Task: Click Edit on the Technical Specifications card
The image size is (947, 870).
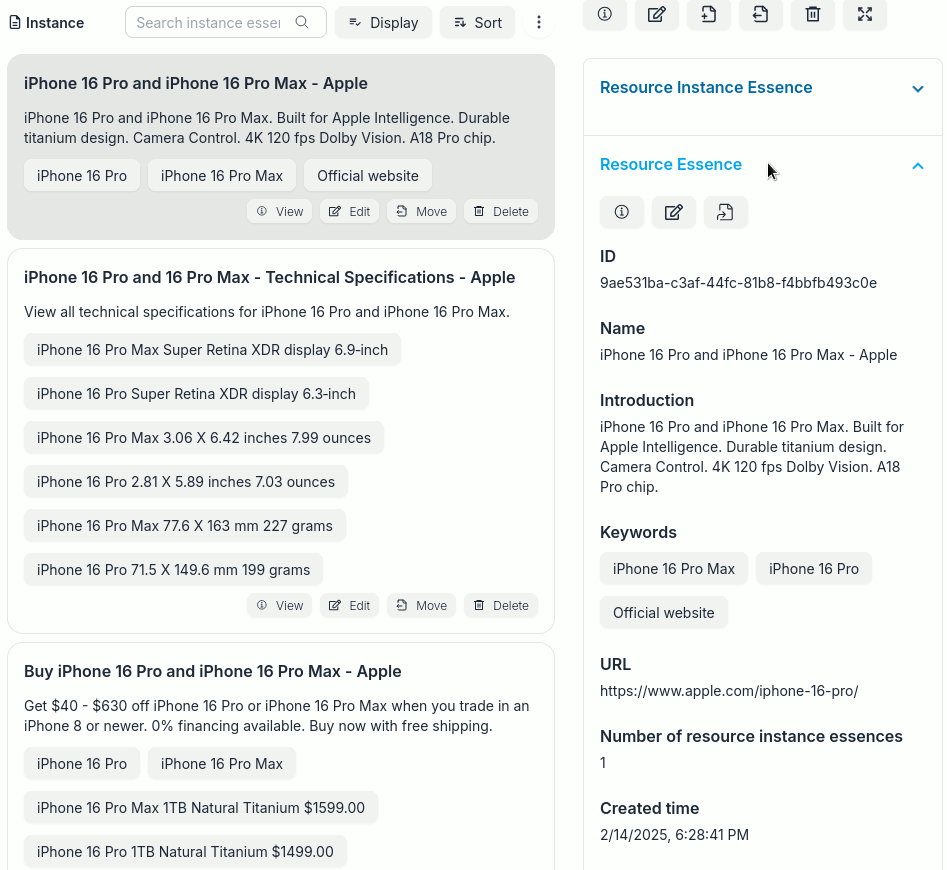Action: click(x=350, y=606)
